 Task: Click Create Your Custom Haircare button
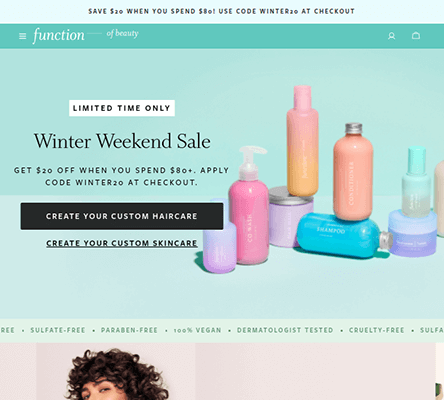point(122,216)
